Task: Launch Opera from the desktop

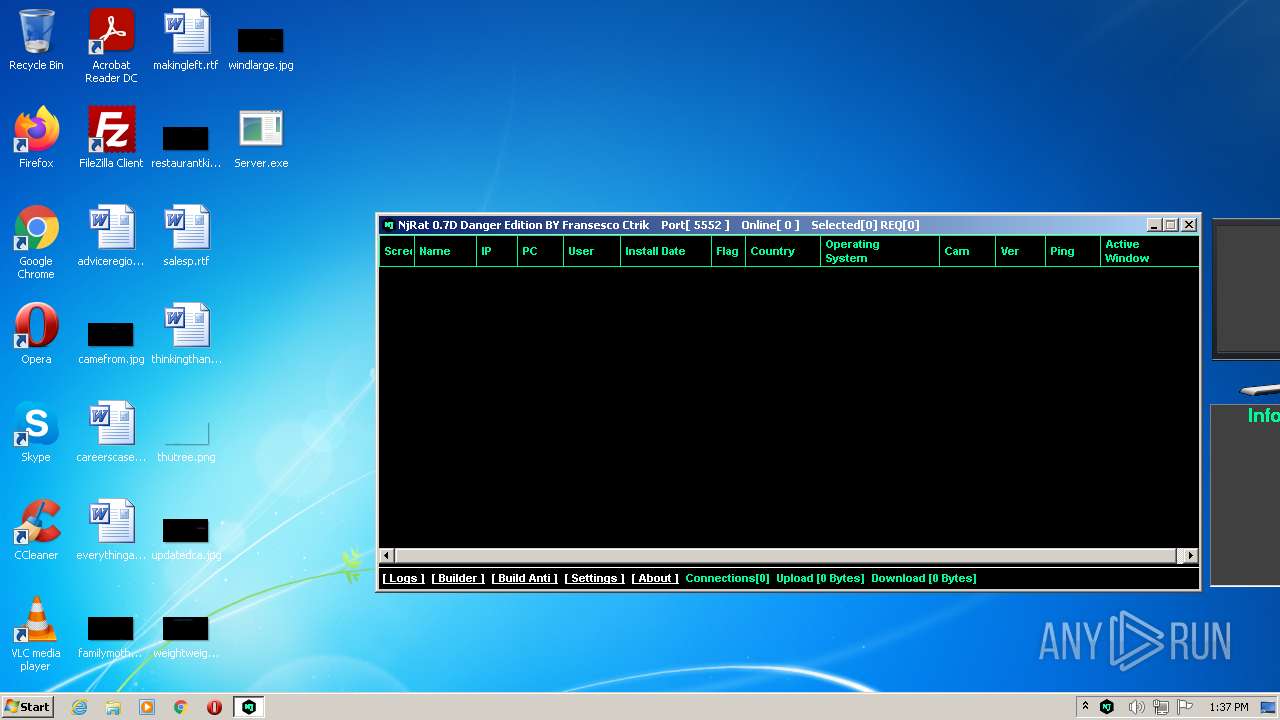Action: click(36, 334)
